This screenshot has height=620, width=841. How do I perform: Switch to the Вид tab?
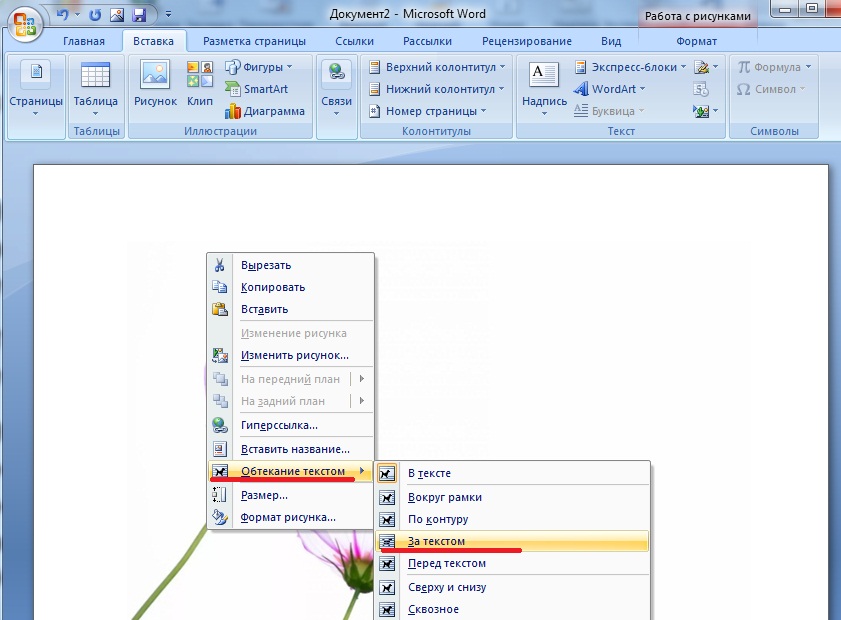click(611, 41)
